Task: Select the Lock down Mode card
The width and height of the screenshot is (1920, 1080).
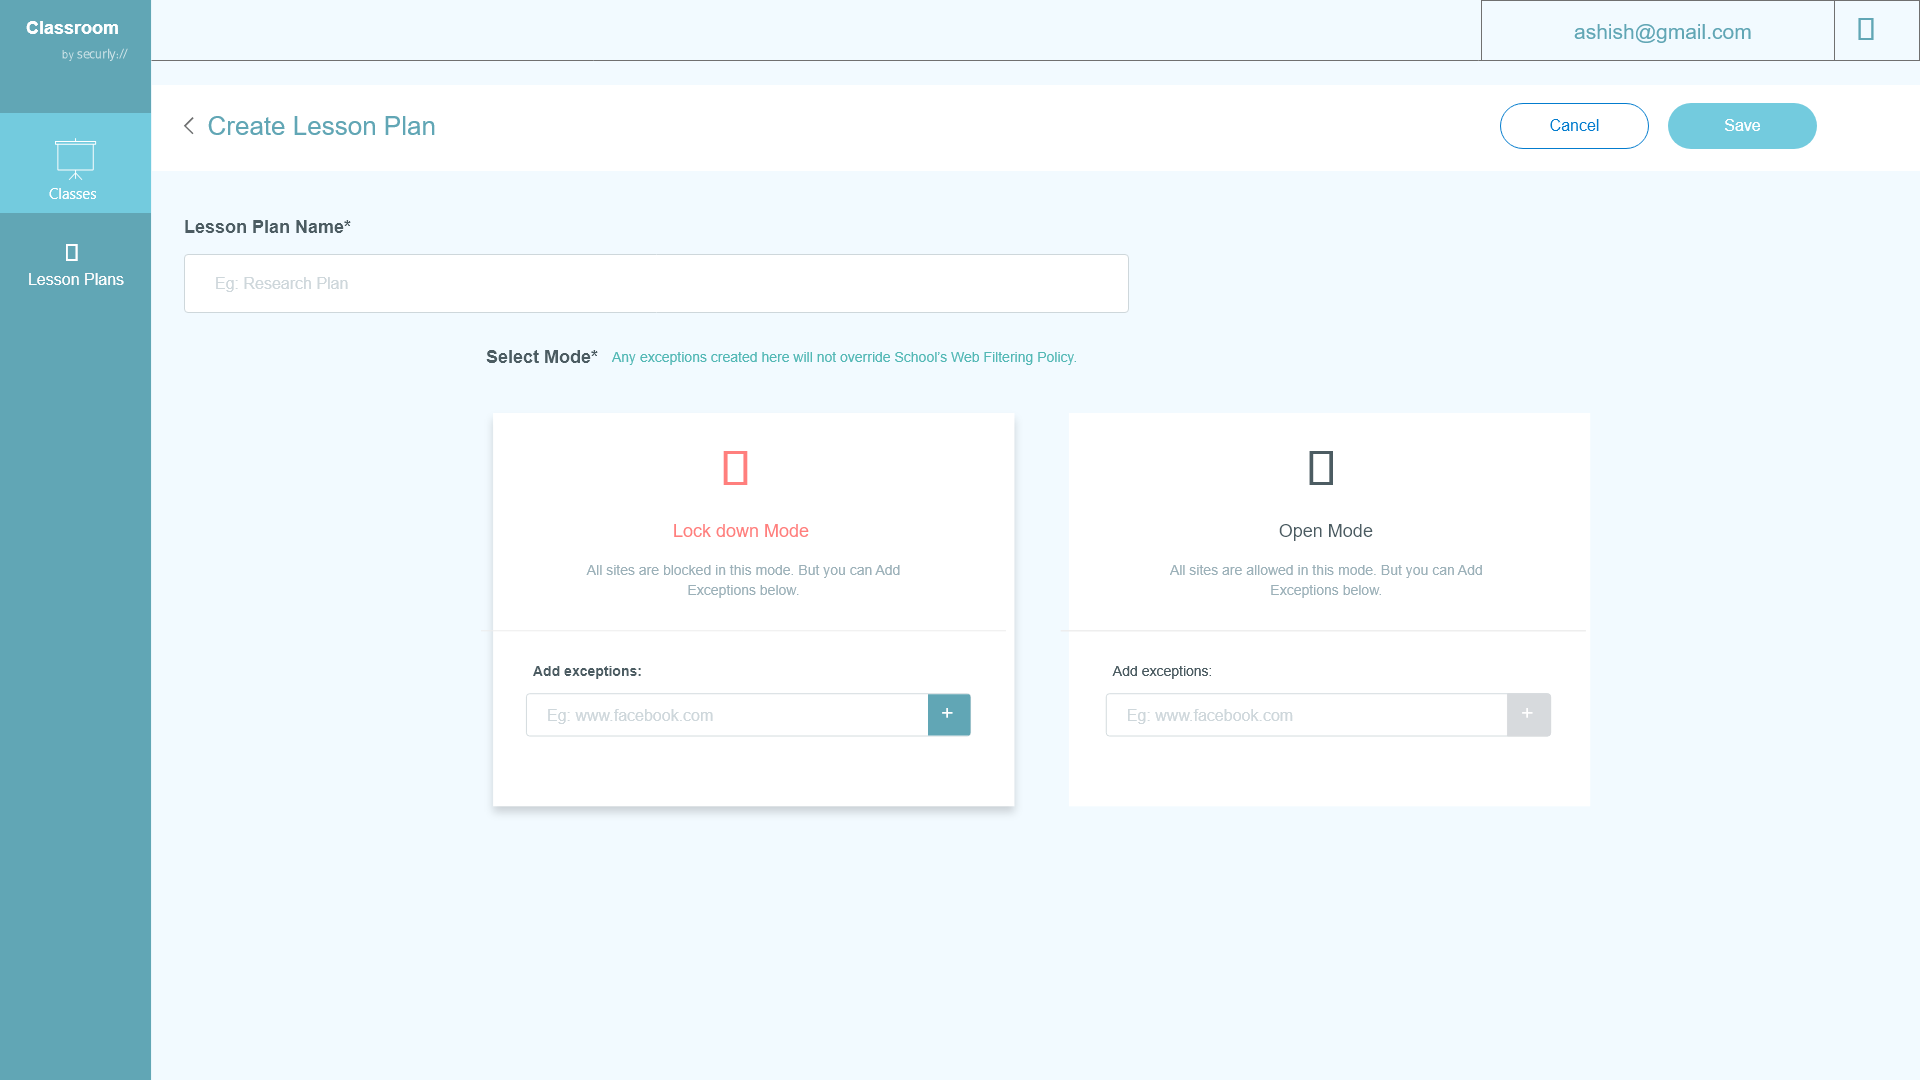Action: pyautogui.click(x=753, y=550)
